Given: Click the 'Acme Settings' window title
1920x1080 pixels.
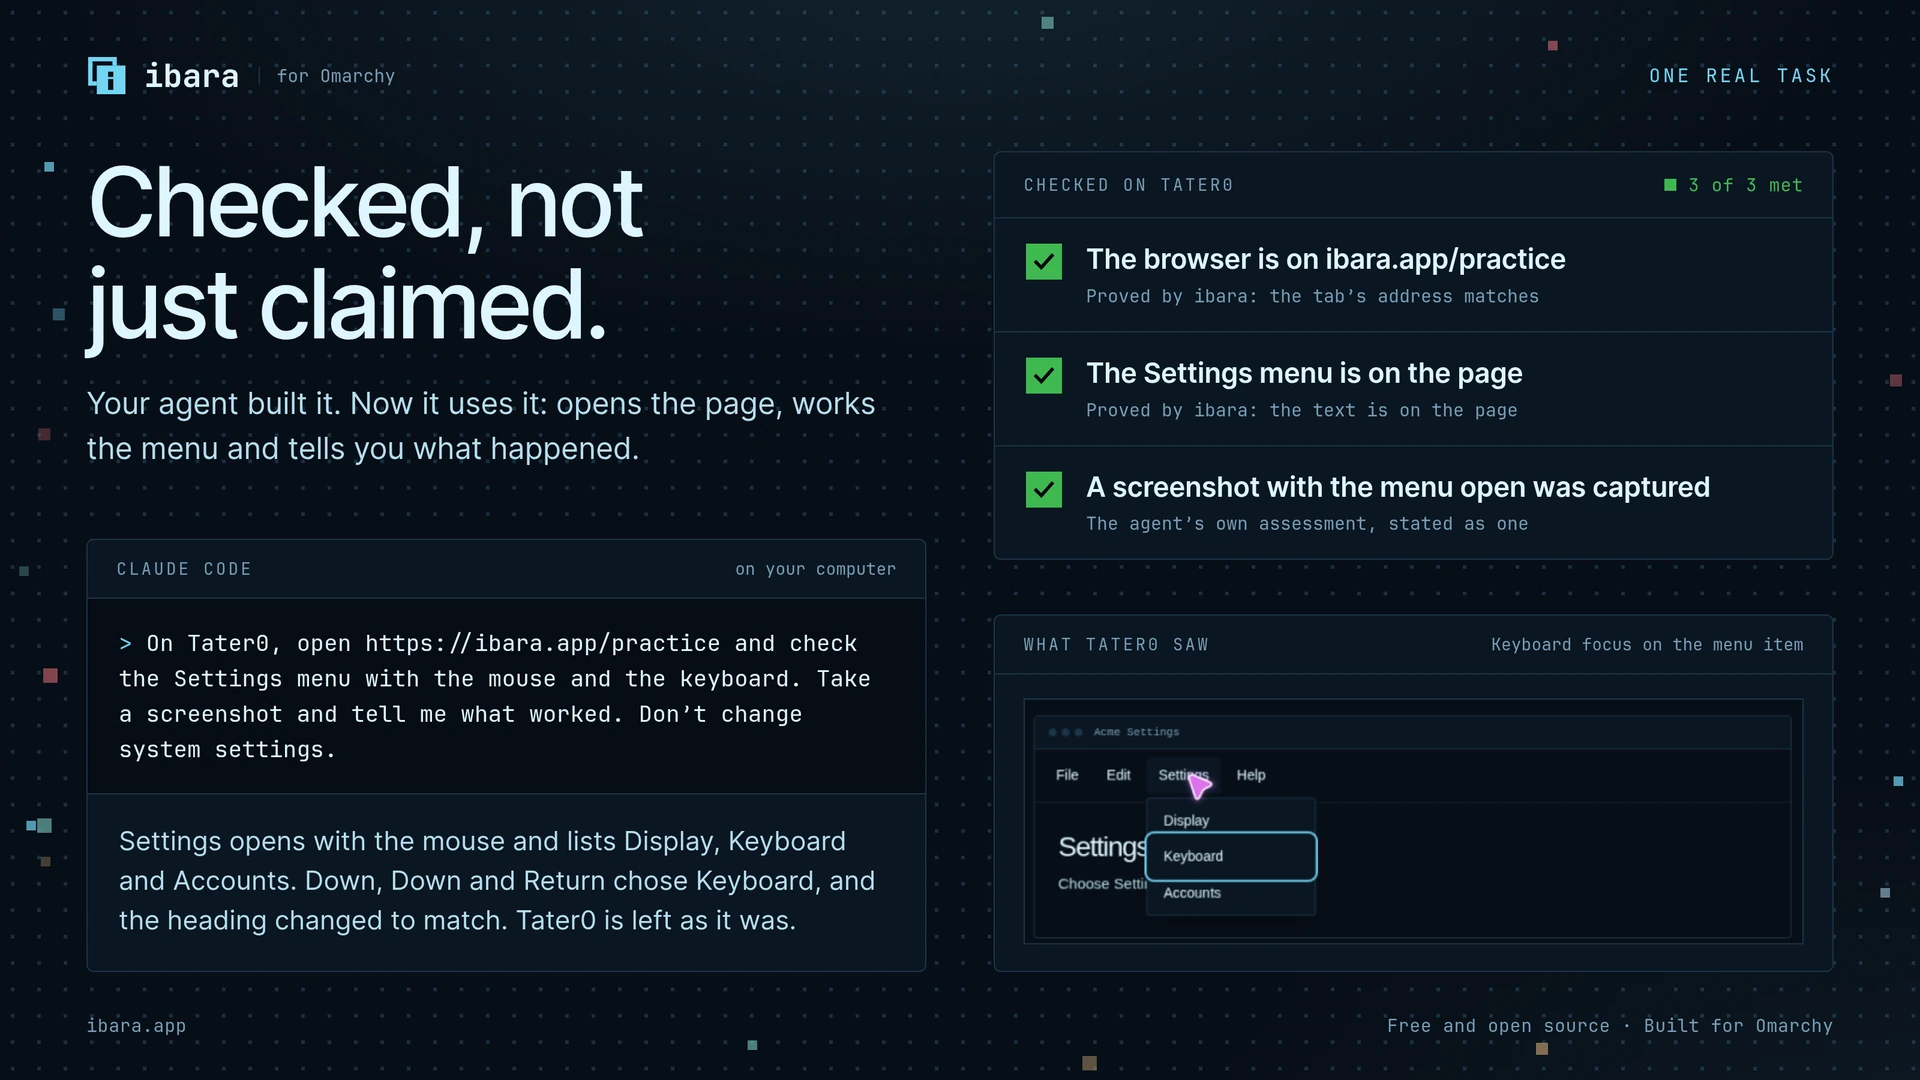Looking at the screenshot, I should (1136, 732).
